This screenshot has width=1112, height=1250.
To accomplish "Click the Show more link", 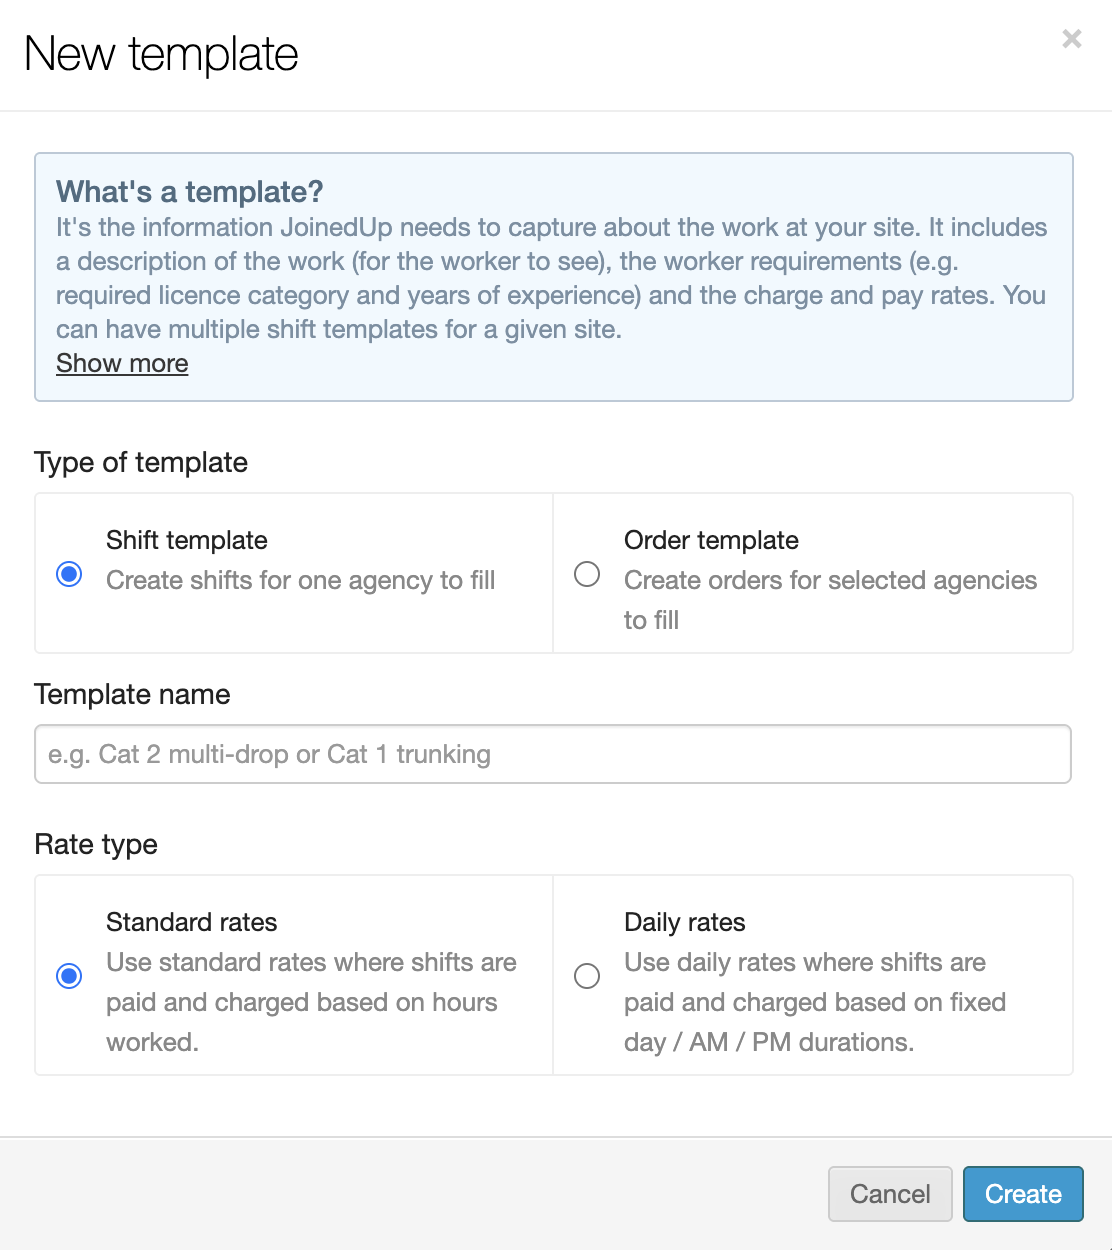I will (122, 363).
